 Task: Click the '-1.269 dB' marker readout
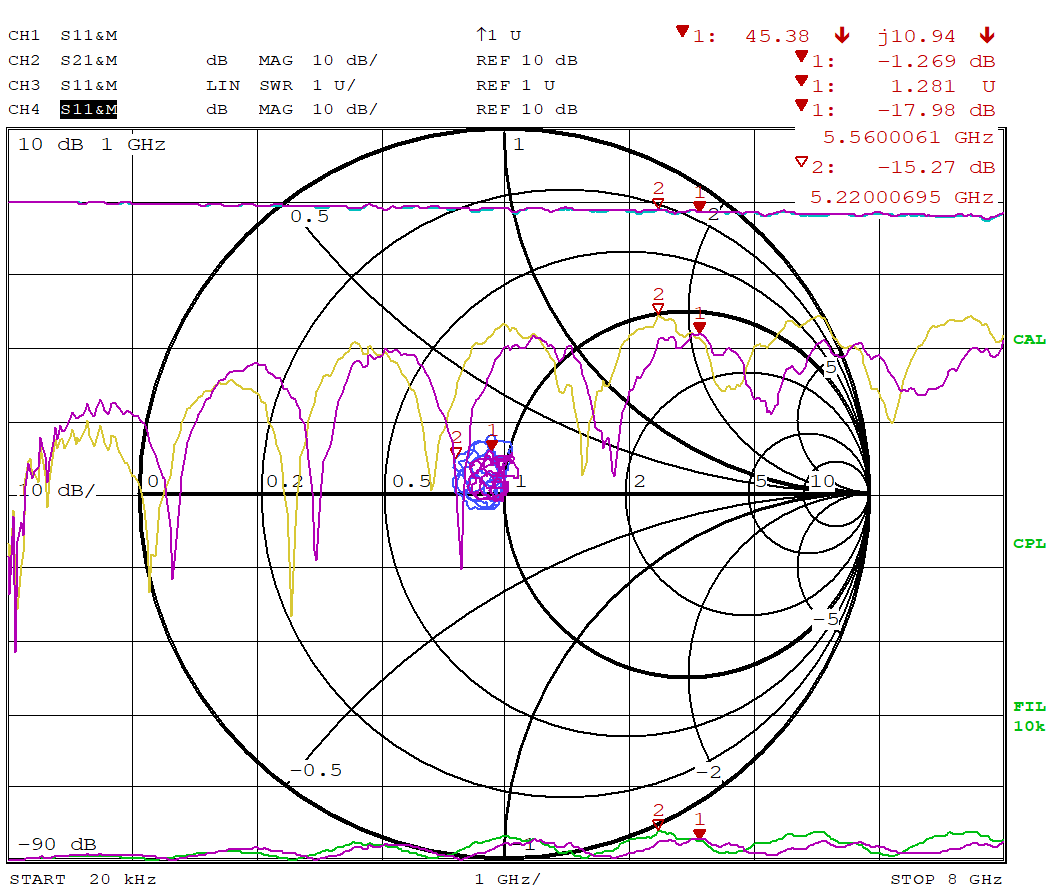click(936, 61)
